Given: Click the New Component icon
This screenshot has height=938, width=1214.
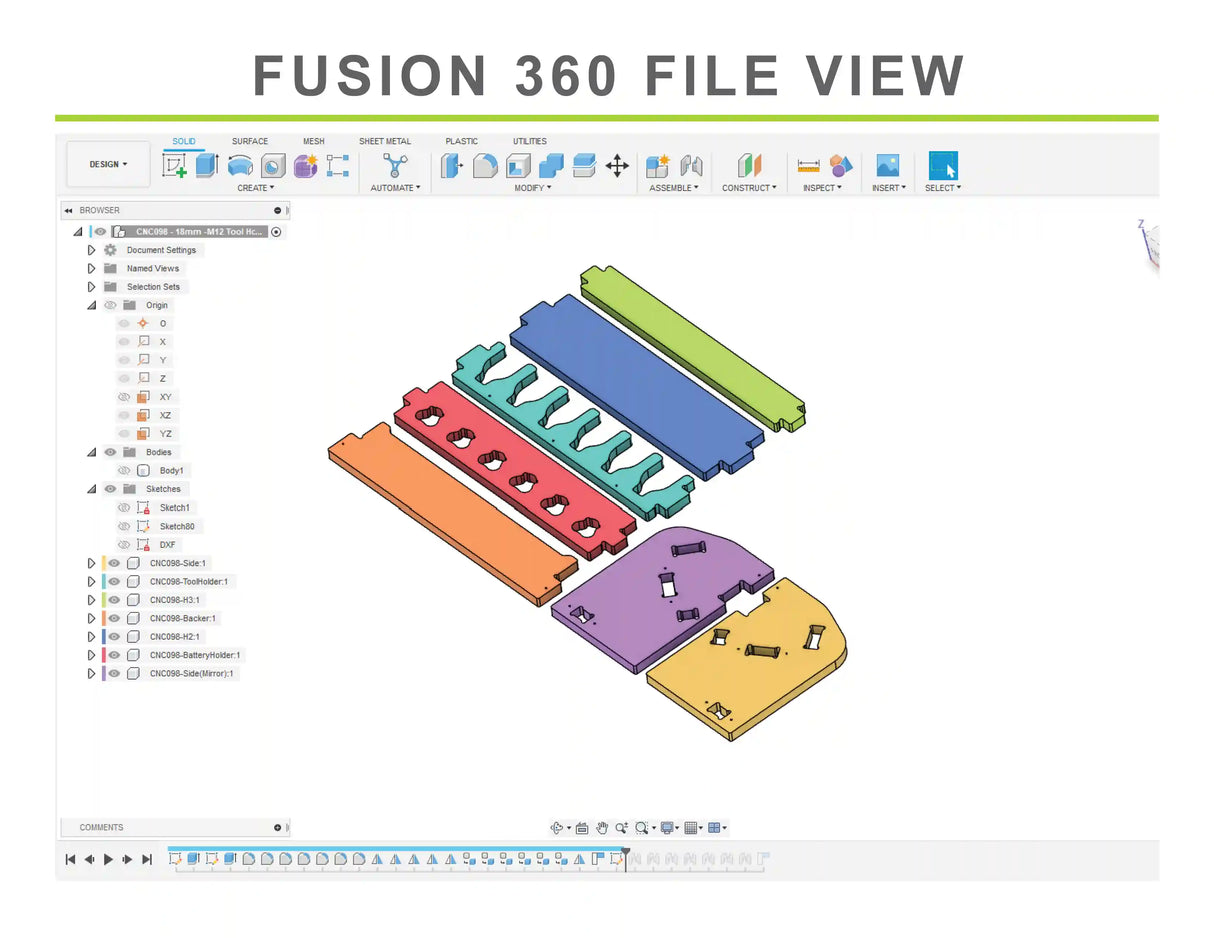Looking at the screenshot, I should pos(657,166).
